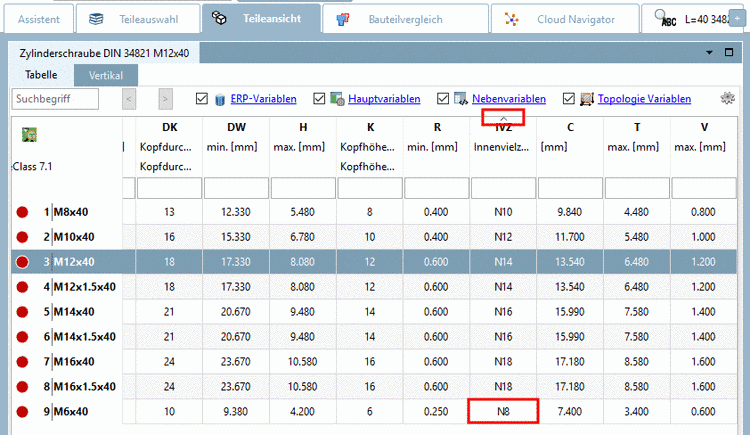Sort by the C column header
The image size is (750, 435).
point(570,127)
